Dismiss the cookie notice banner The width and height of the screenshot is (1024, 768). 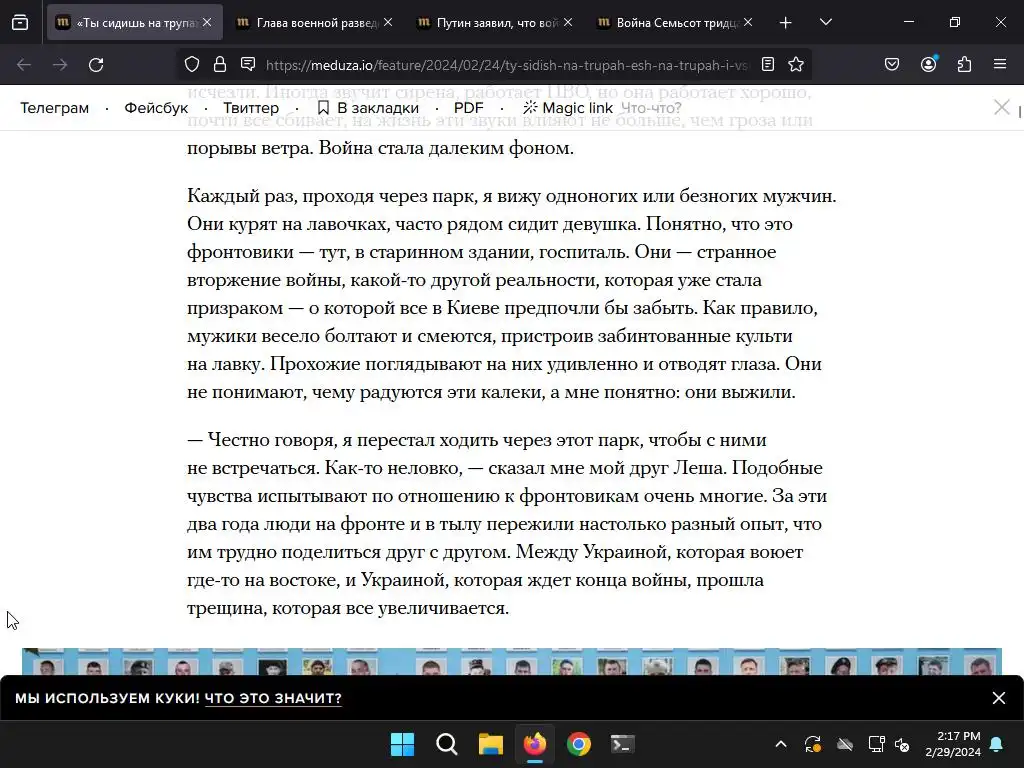[999, 698]
